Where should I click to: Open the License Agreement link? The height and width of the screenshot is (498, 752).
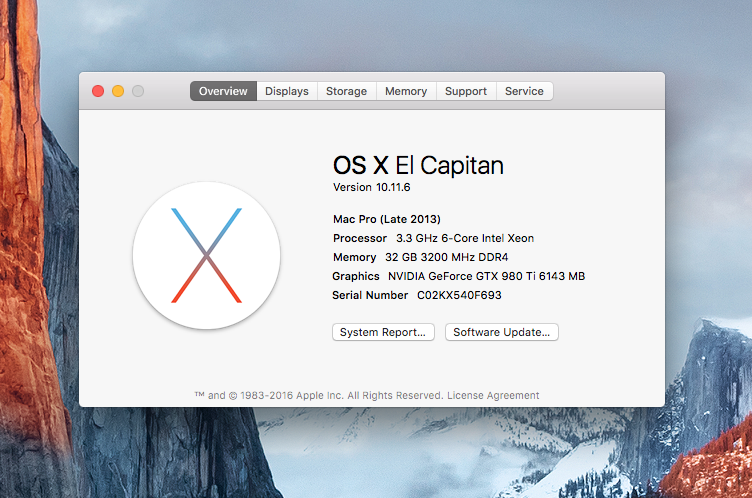click(493, 395)
